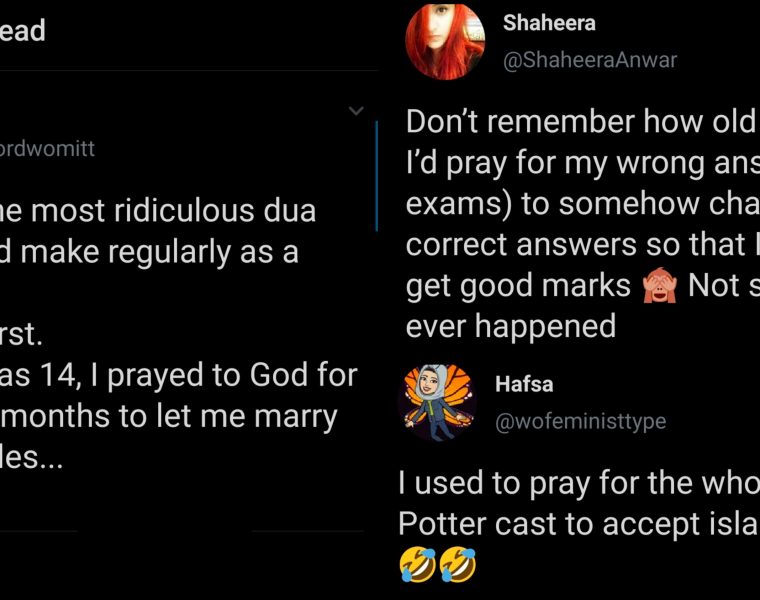Open Hafsa's cartoon butterfly avatar
This screenshot has height=600, width=760.
[437, 402]
